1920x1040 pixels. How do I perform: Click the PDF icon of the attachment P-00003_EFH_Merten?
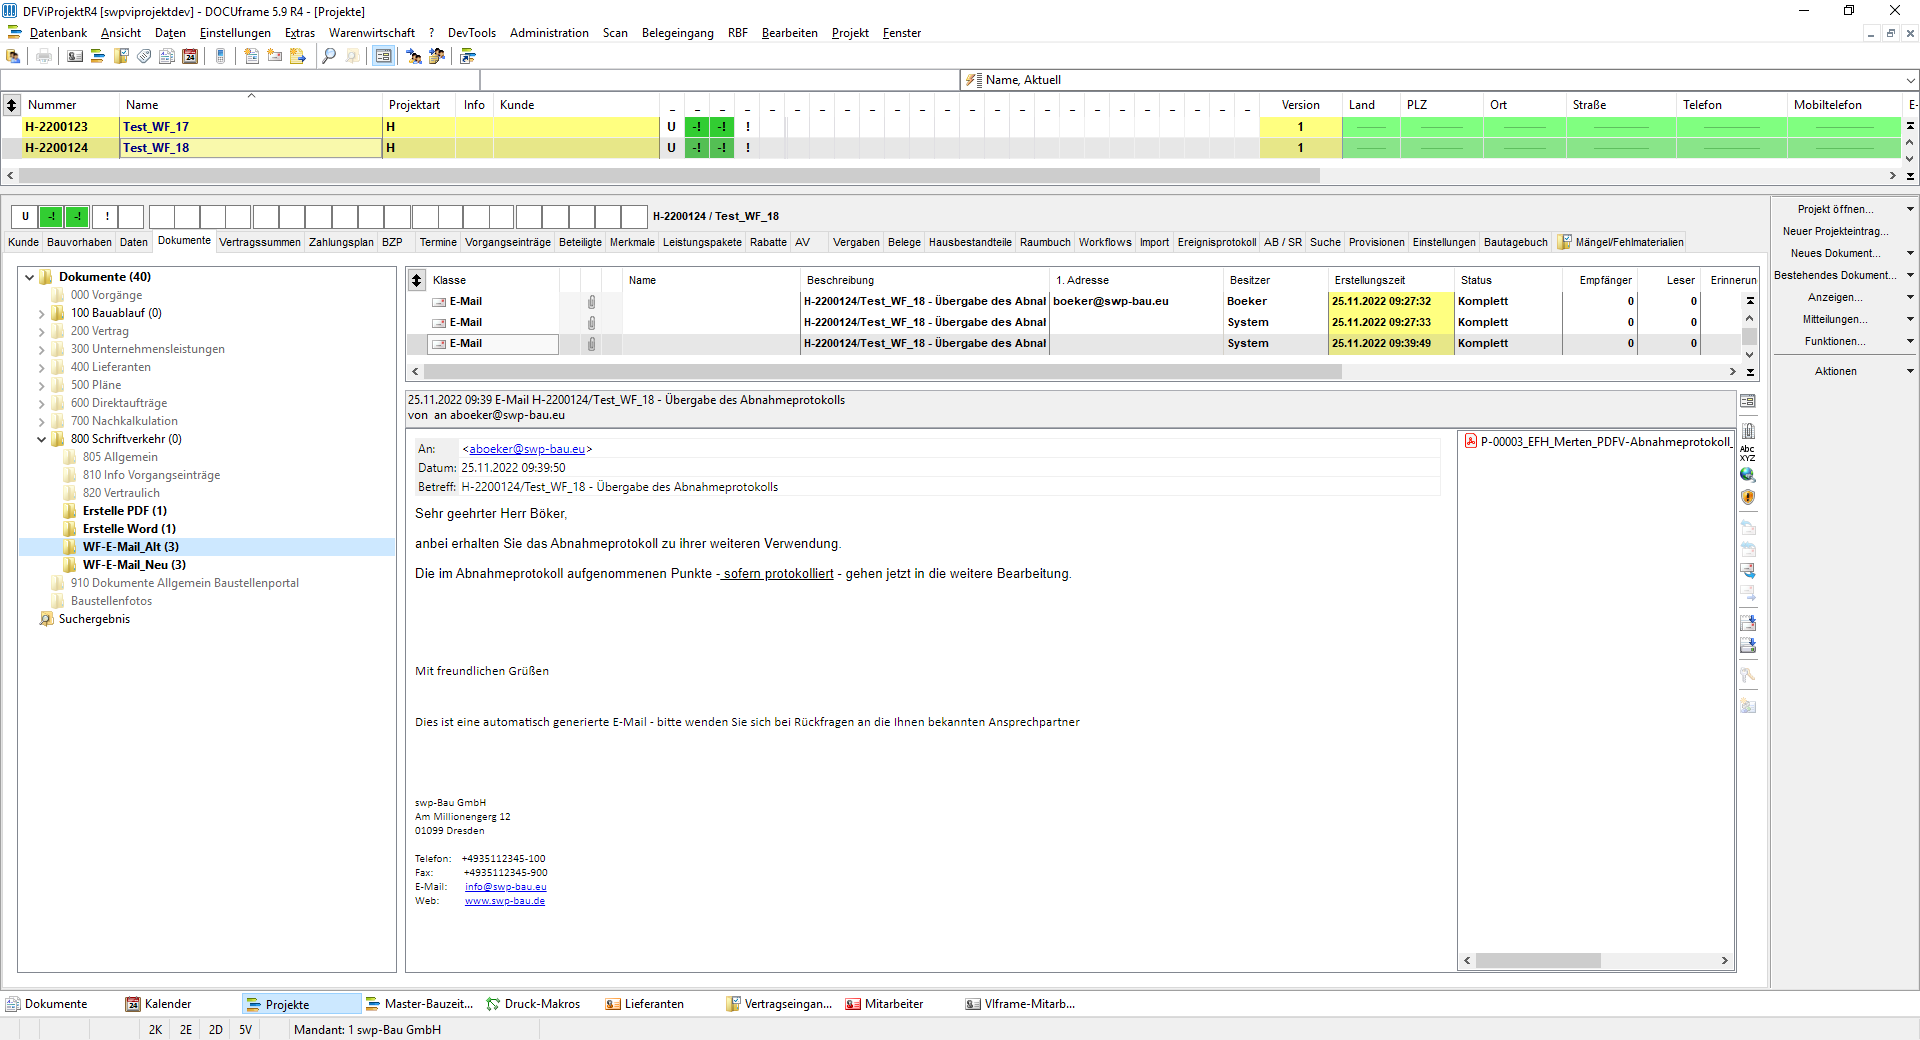pyautogui.click(x=1471, y=441)
